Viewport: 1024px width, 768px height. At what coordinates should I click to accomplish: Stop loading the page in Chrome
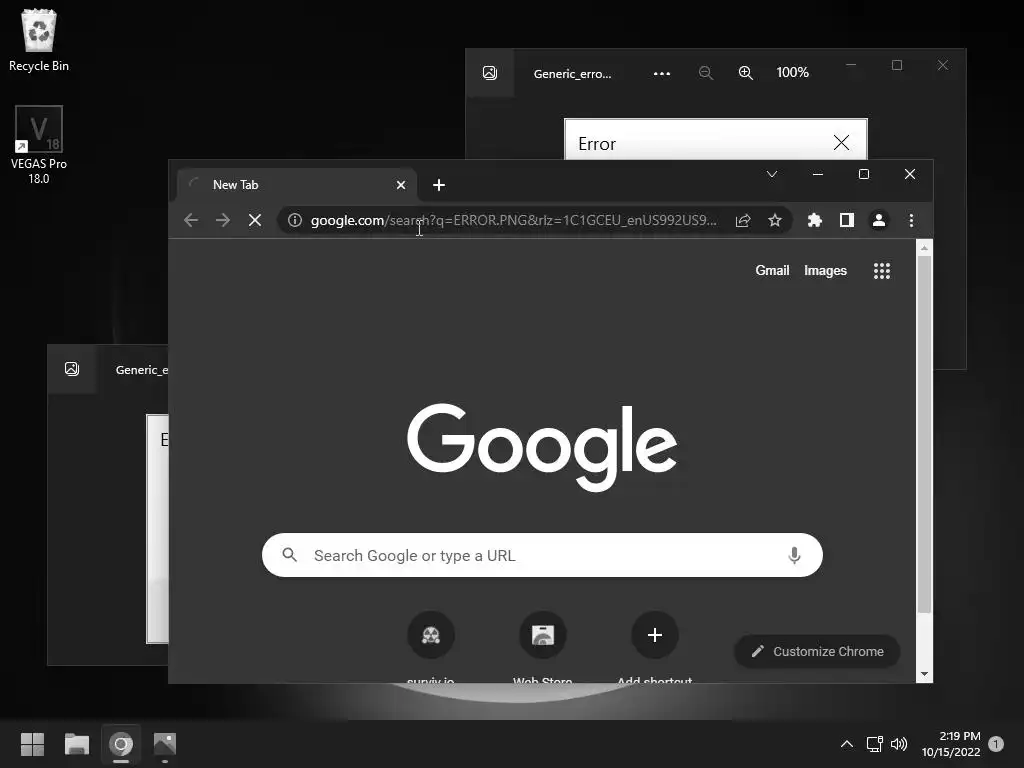[255, 220]
